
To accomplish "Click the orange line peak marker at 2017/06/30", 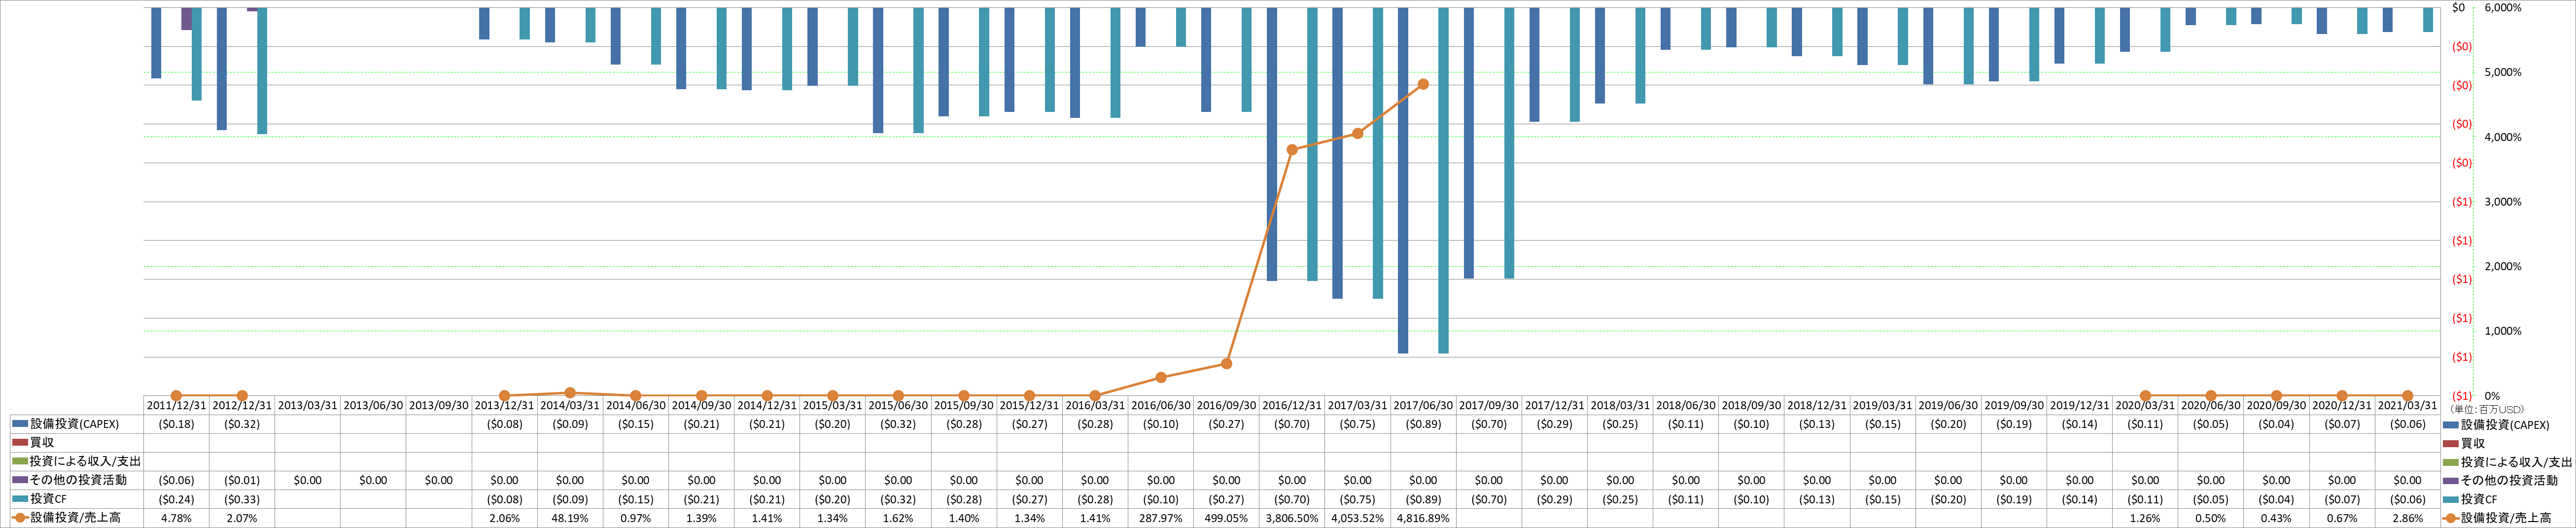I will (1423, 84).
